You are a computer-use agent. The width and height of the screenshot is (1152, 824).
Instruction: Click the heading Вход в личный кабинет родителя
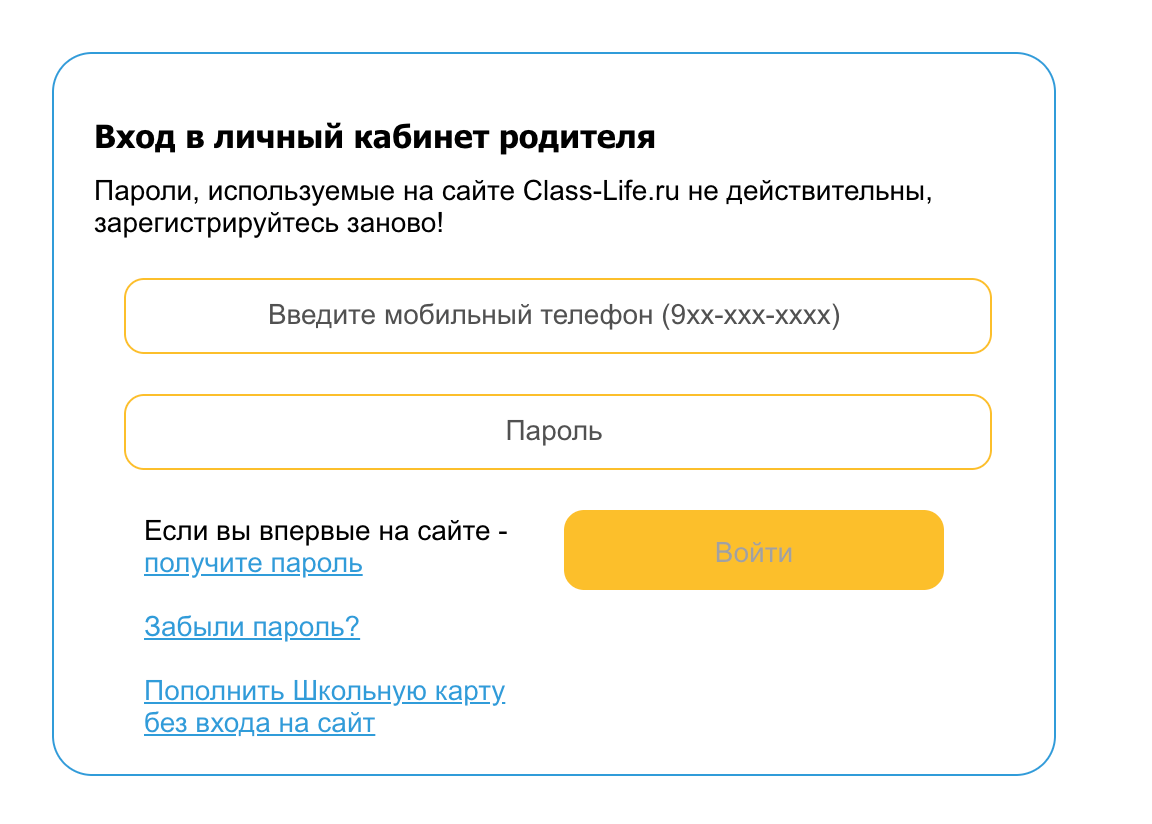point(375,137)
